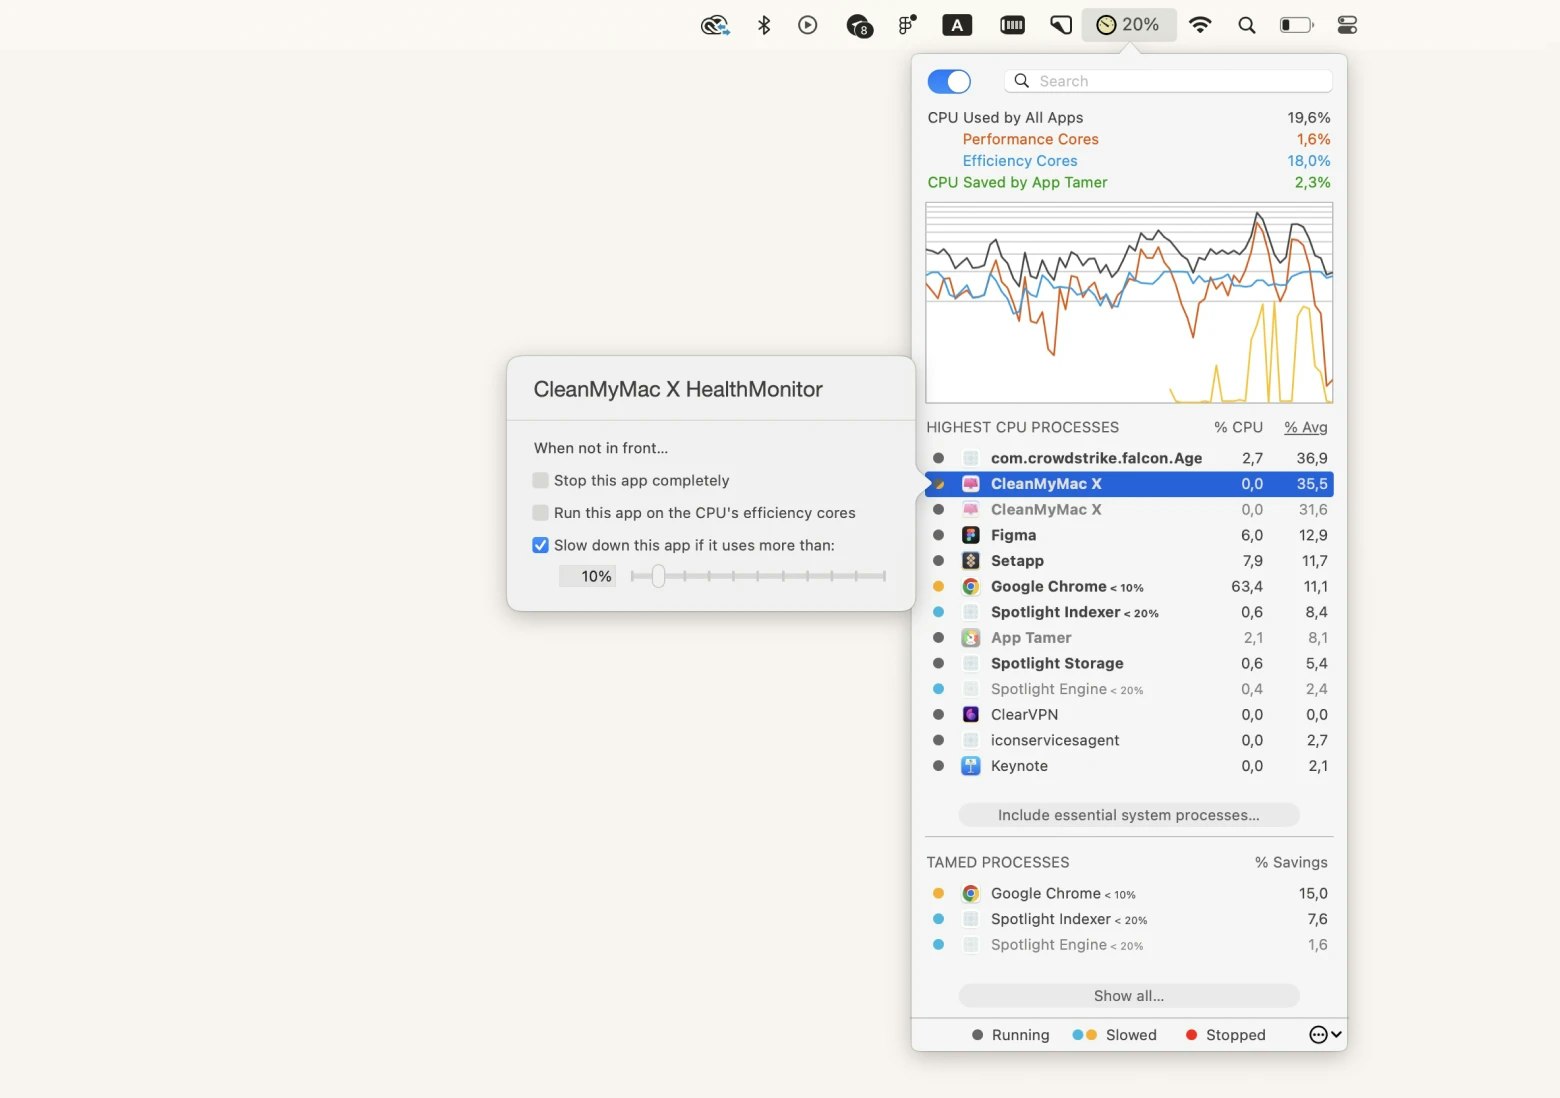Viewport: 1560px width, 1098px height.
Task: Click the Setapp app icon in process list
Action: tap(970, 561)
